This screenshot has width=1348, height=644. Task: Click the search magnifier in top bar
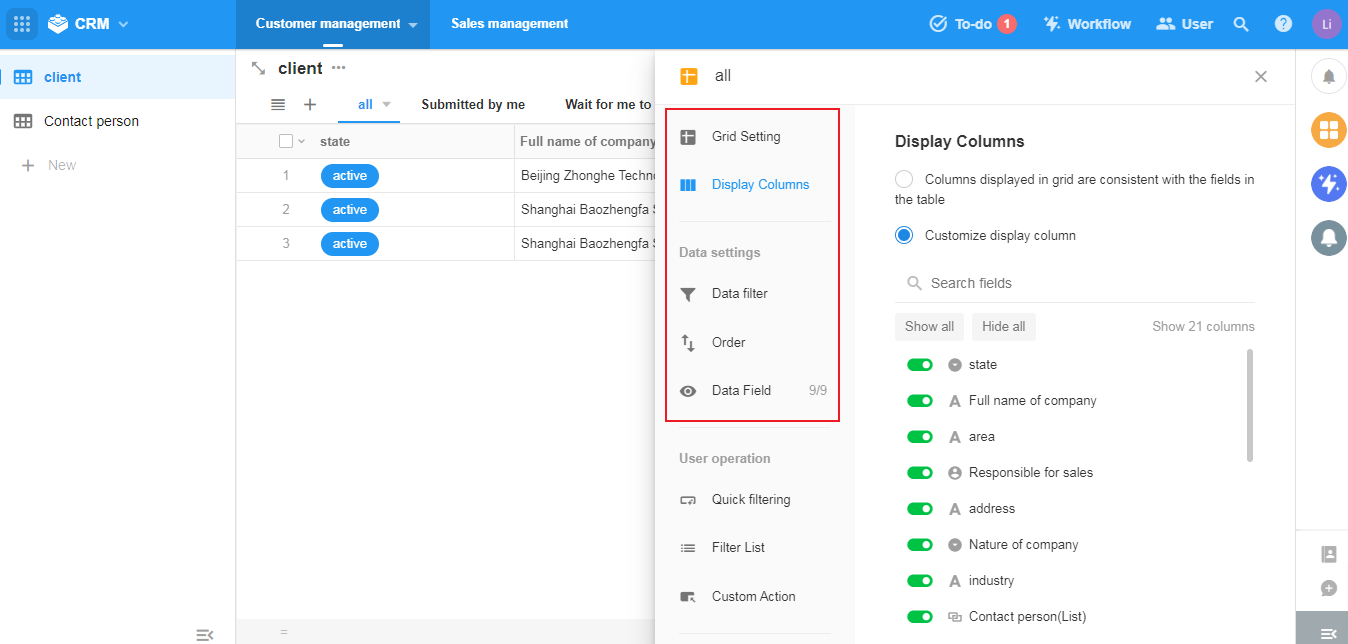point(1241,24)
